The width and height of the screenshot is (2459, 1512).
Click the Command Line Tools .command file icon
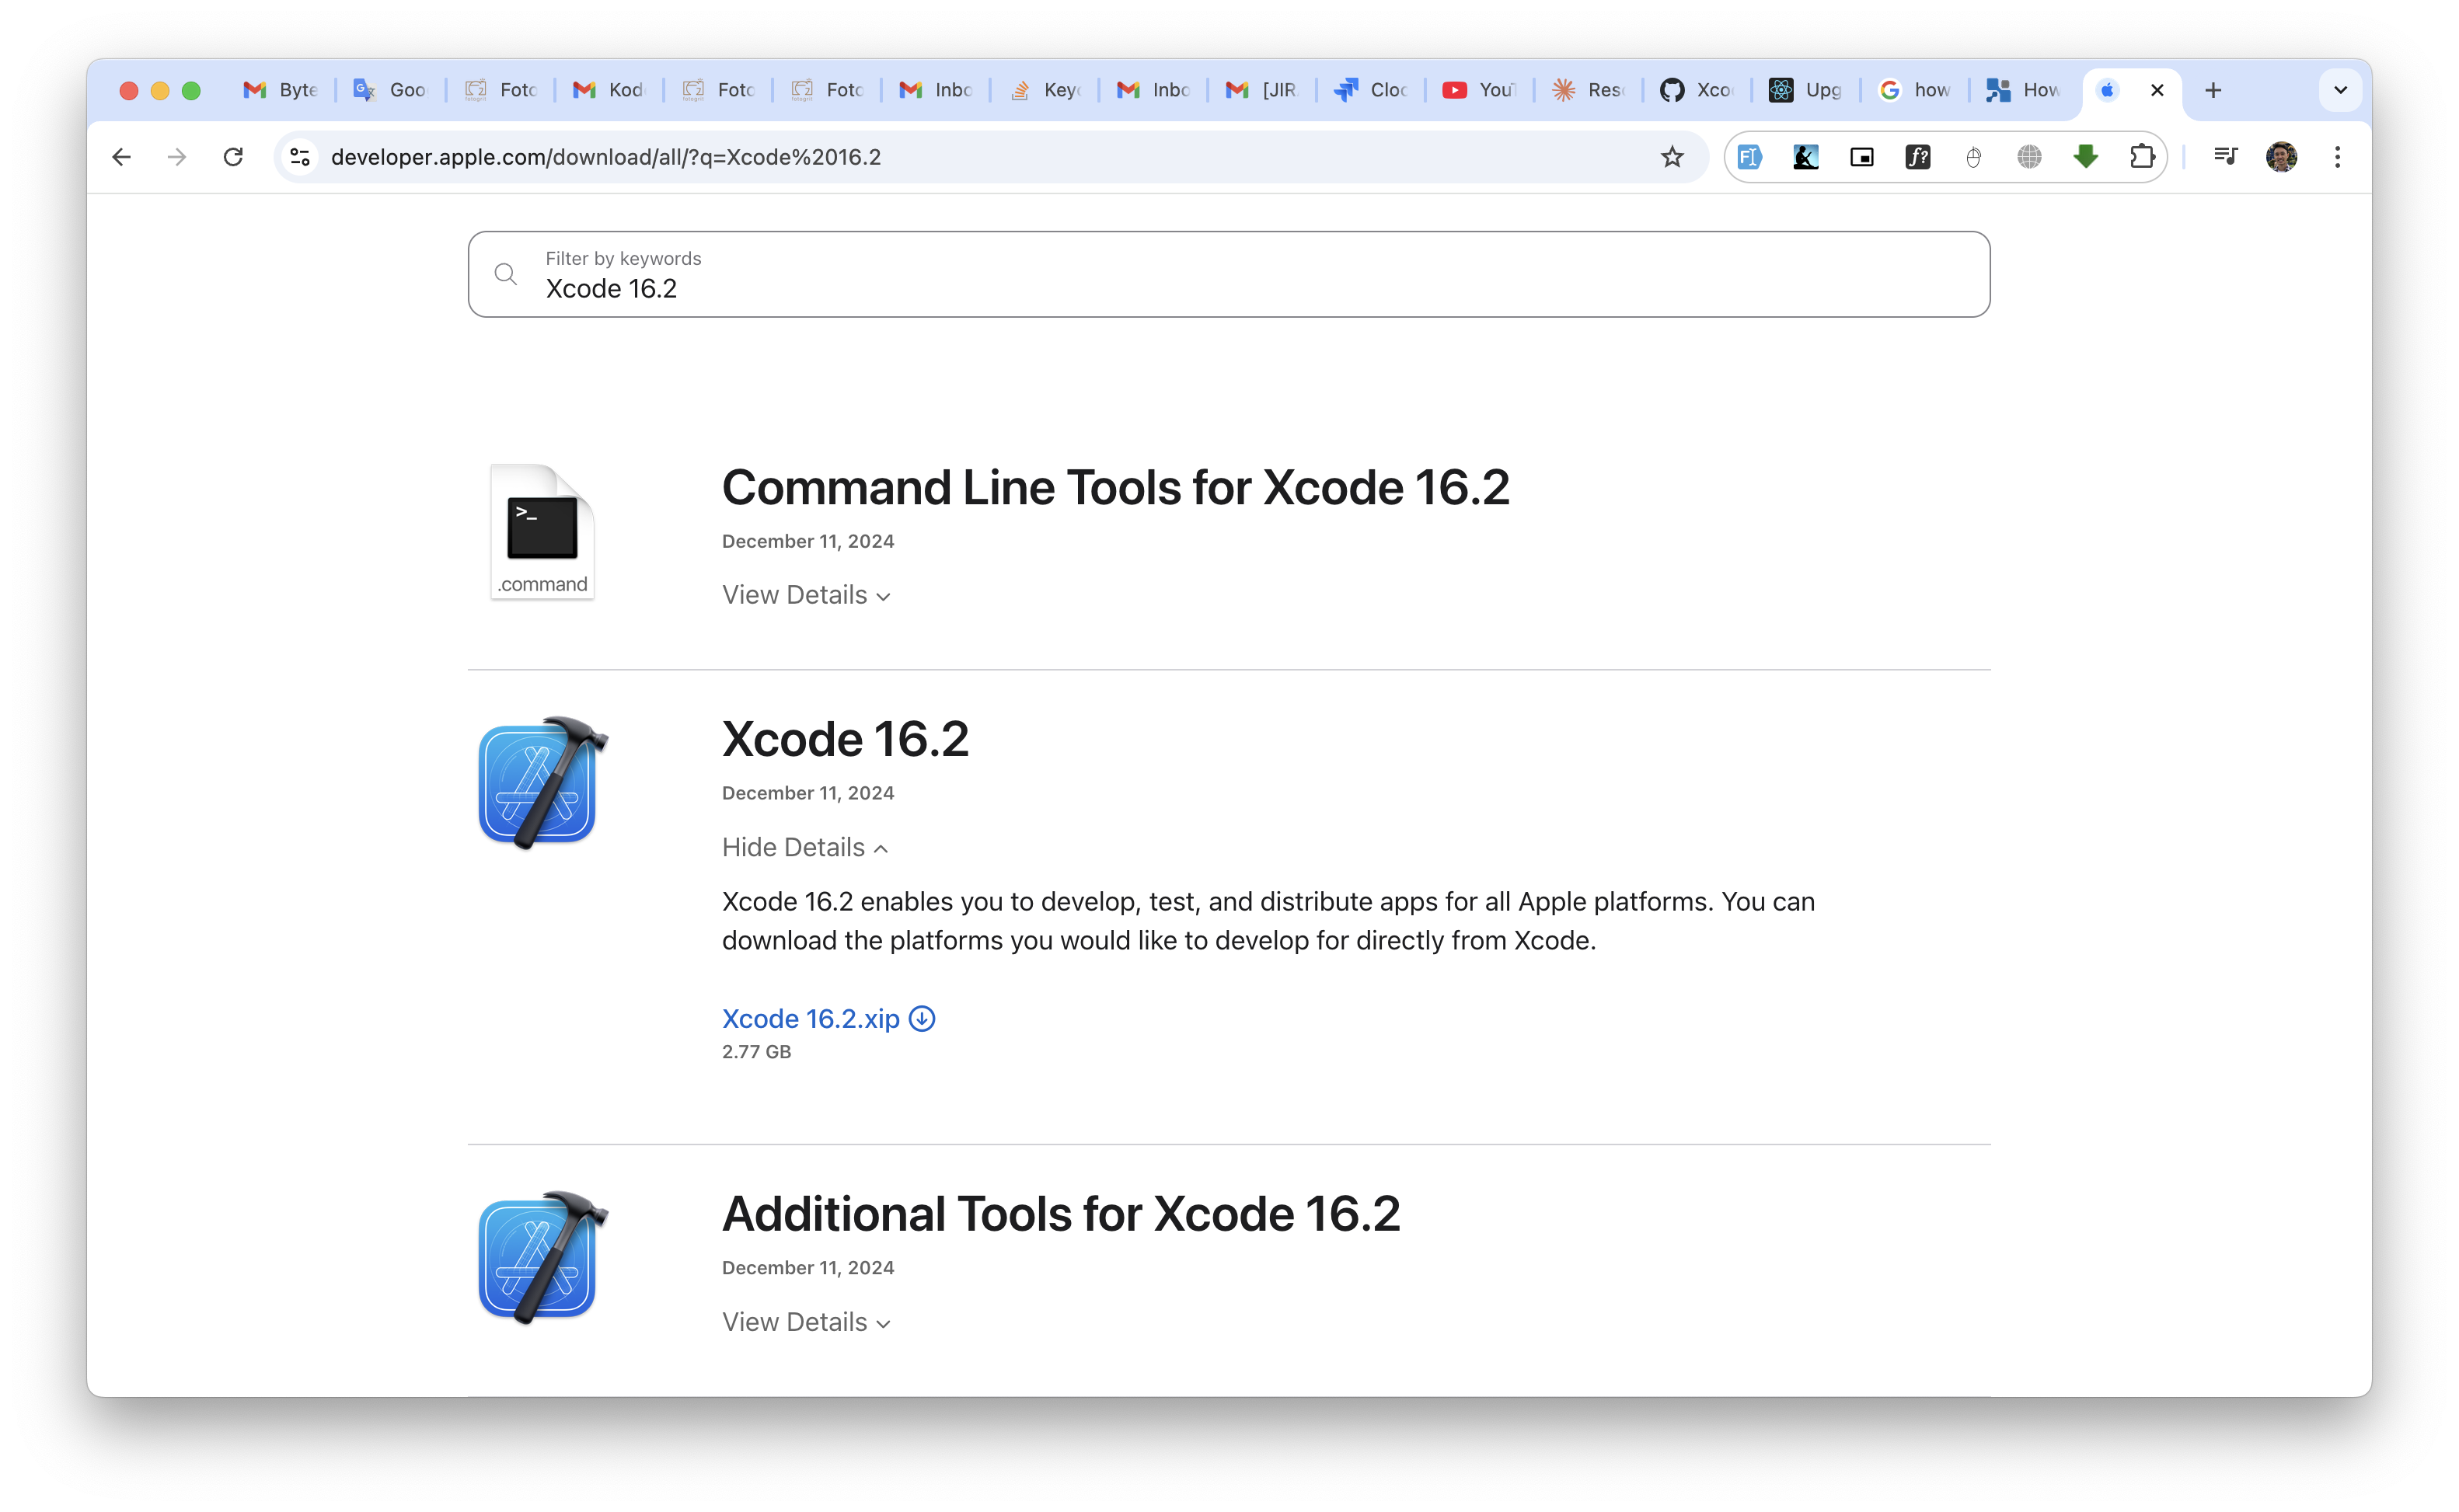[x=542, y=532]
